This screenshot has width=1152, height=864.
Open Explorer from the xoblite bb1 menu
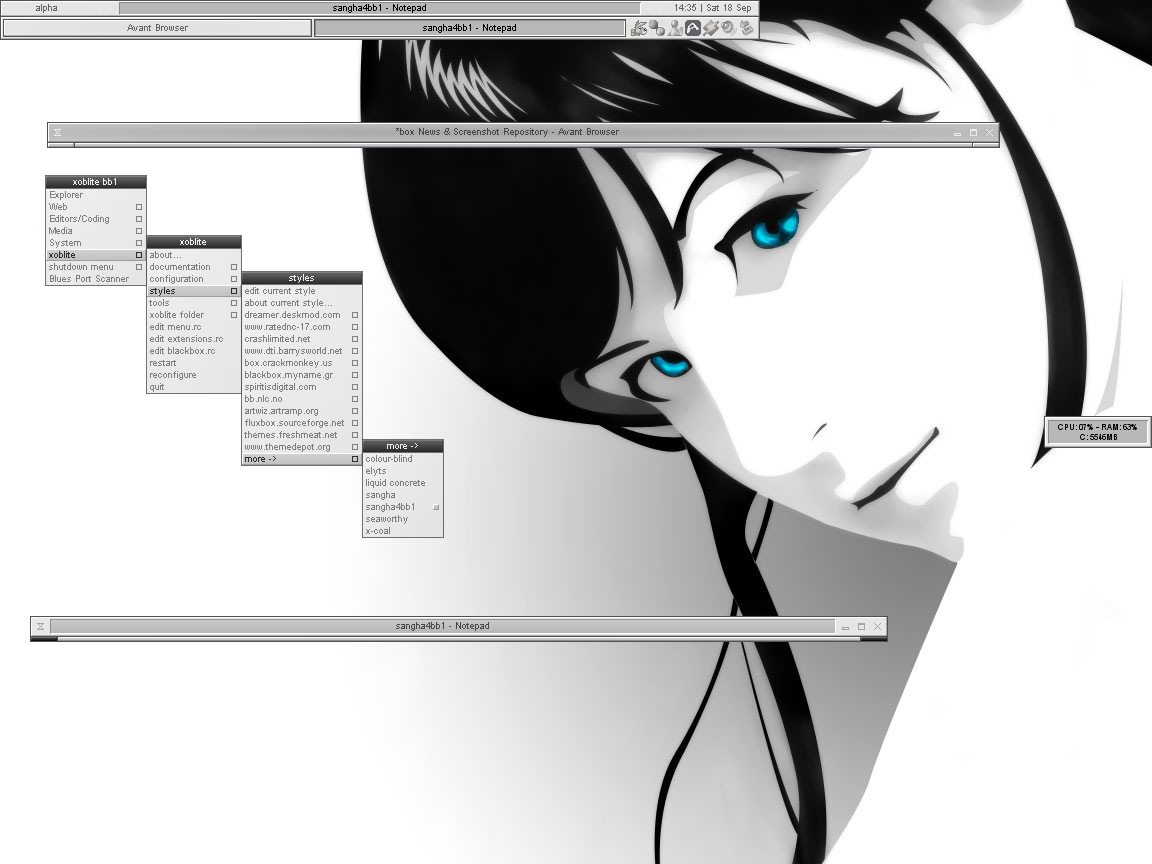(96, 195)
